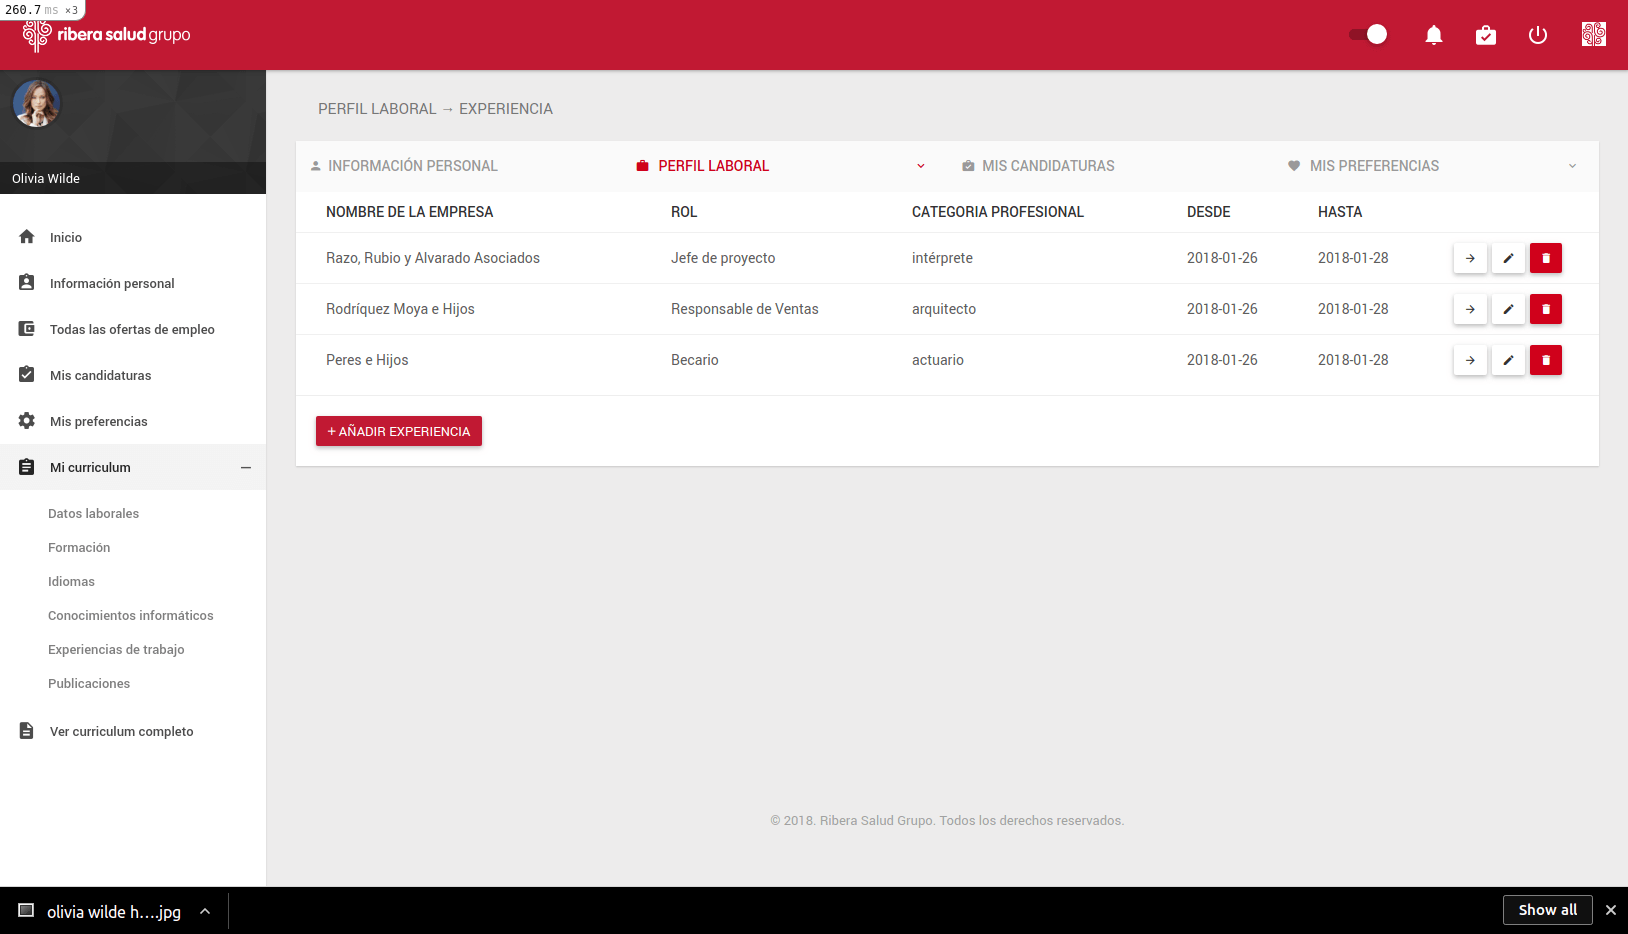Open the grid logo icon at top right
Viewport: 1628px width, 934px height.
(1594, 35)
